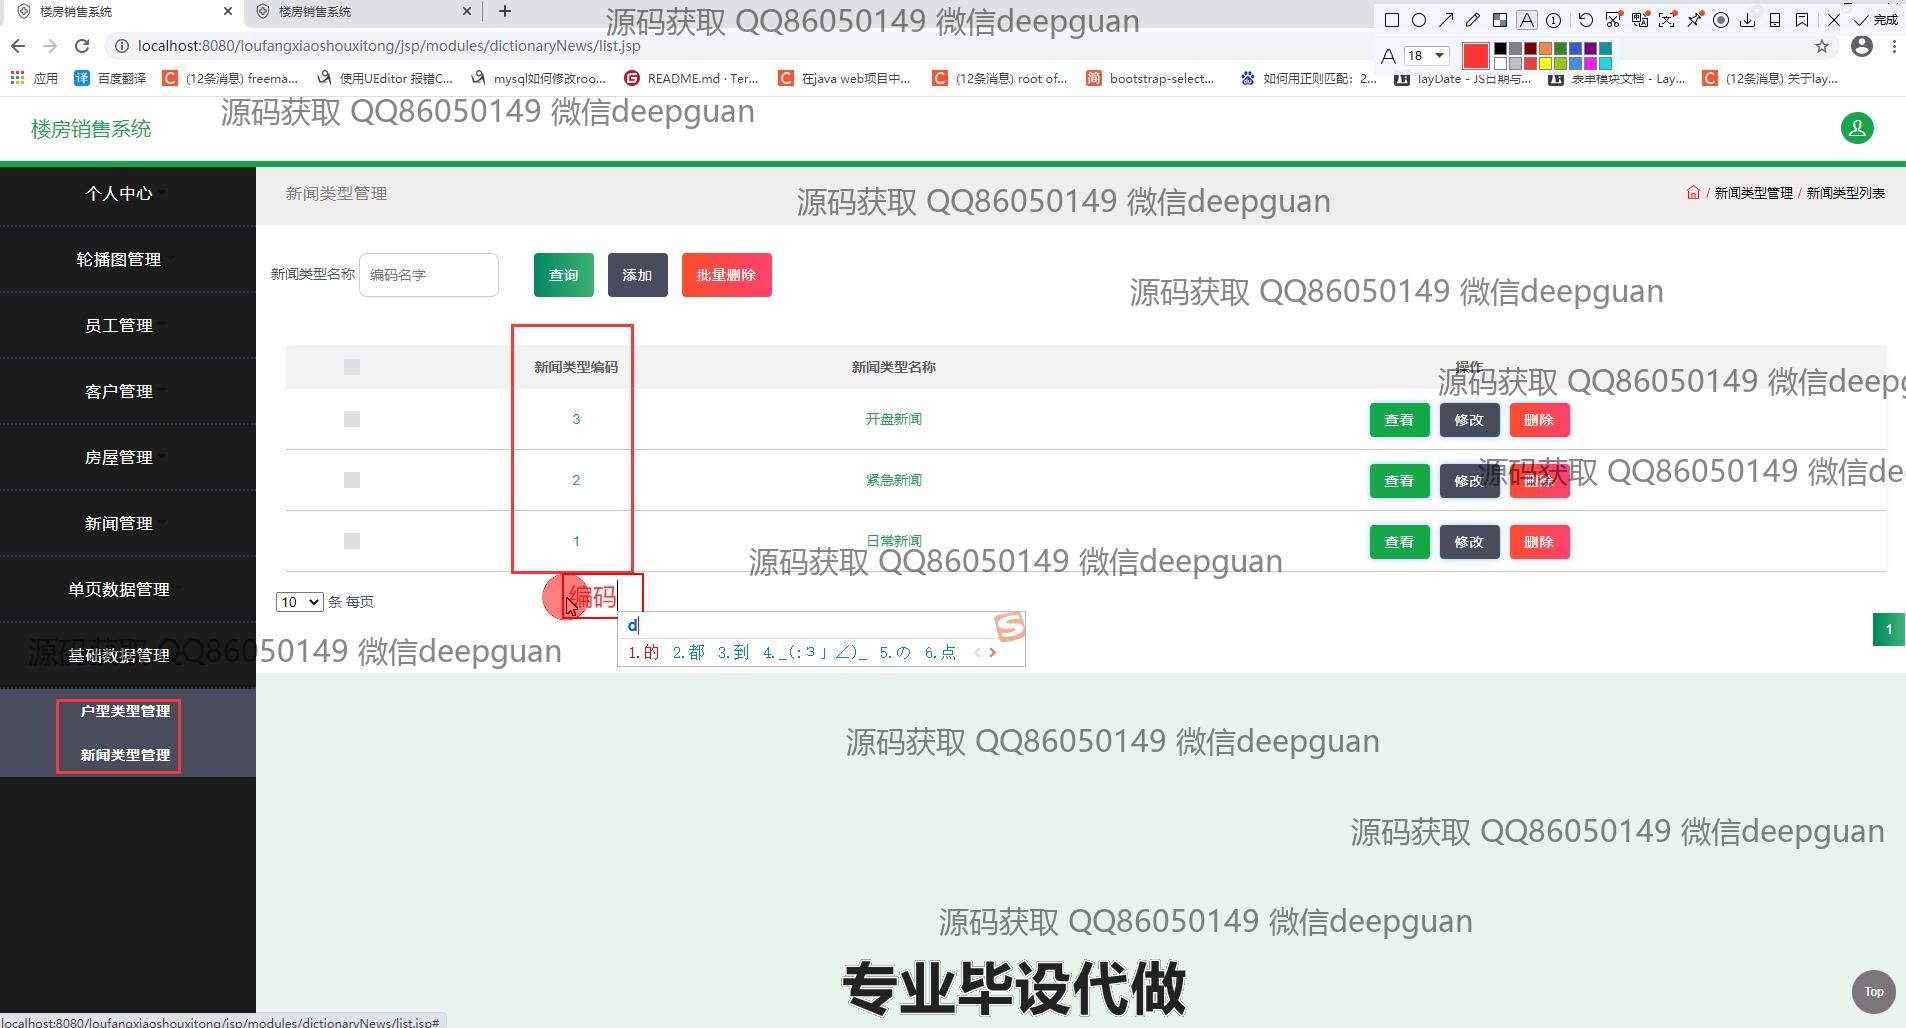The height and width of the screenshot is (1028, 1906).
Task: Undo the last screenshot annotation
Action: [1586, 20]
